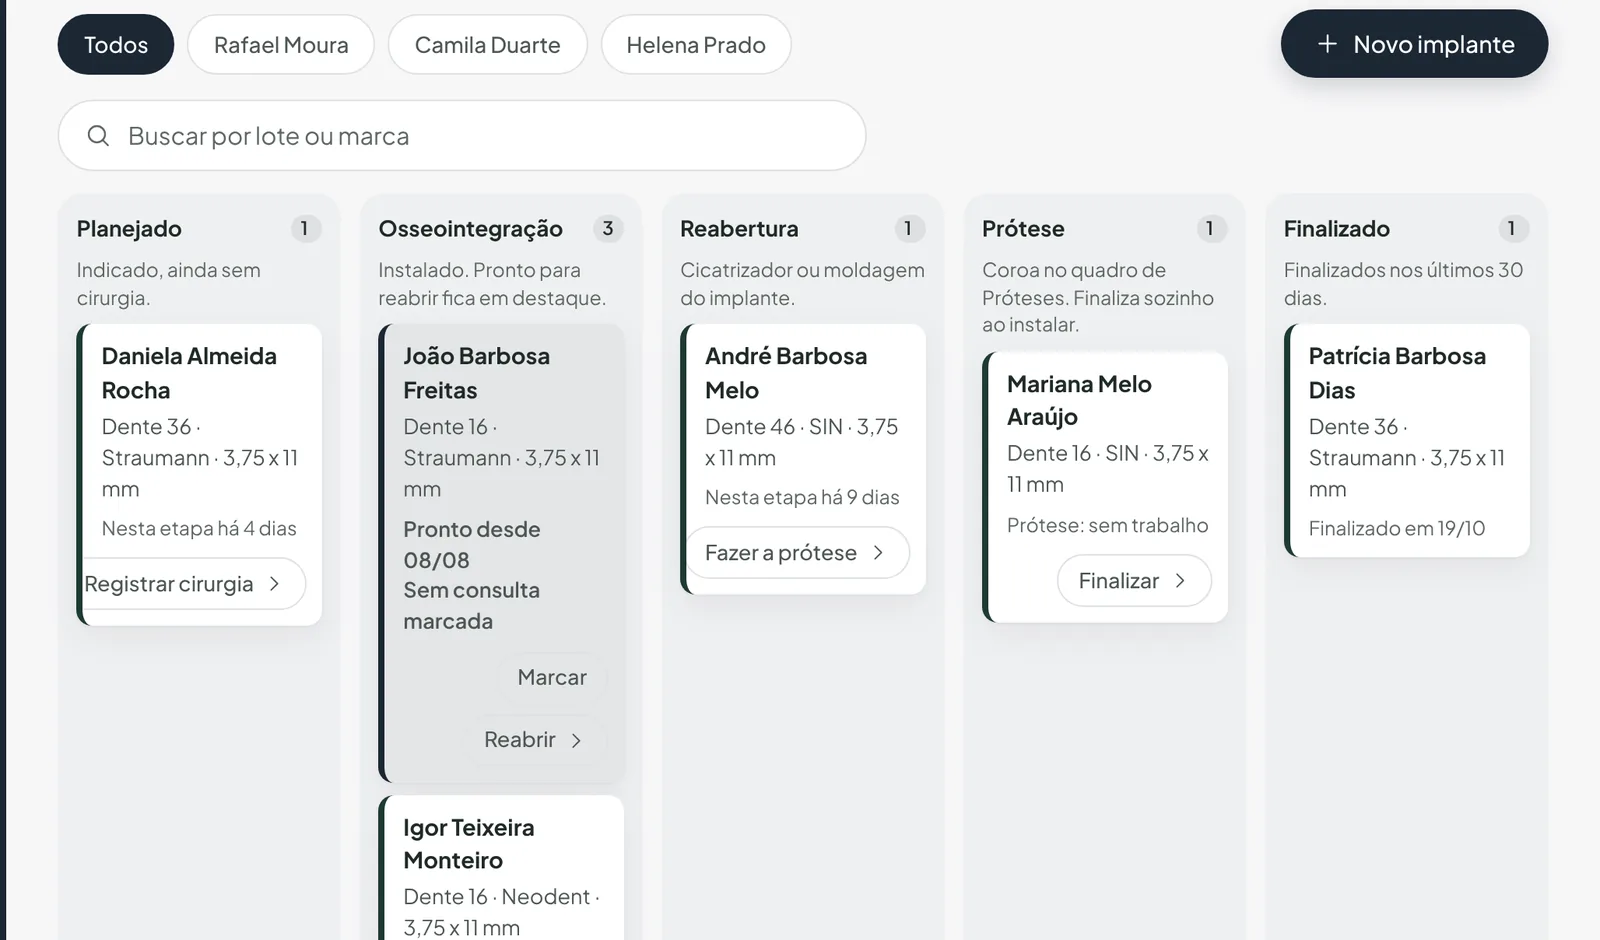This screenshot has height=940, width=1600.
Task: Click 'Pronto desde 08/08' text
Action: (x=472, y=544)
